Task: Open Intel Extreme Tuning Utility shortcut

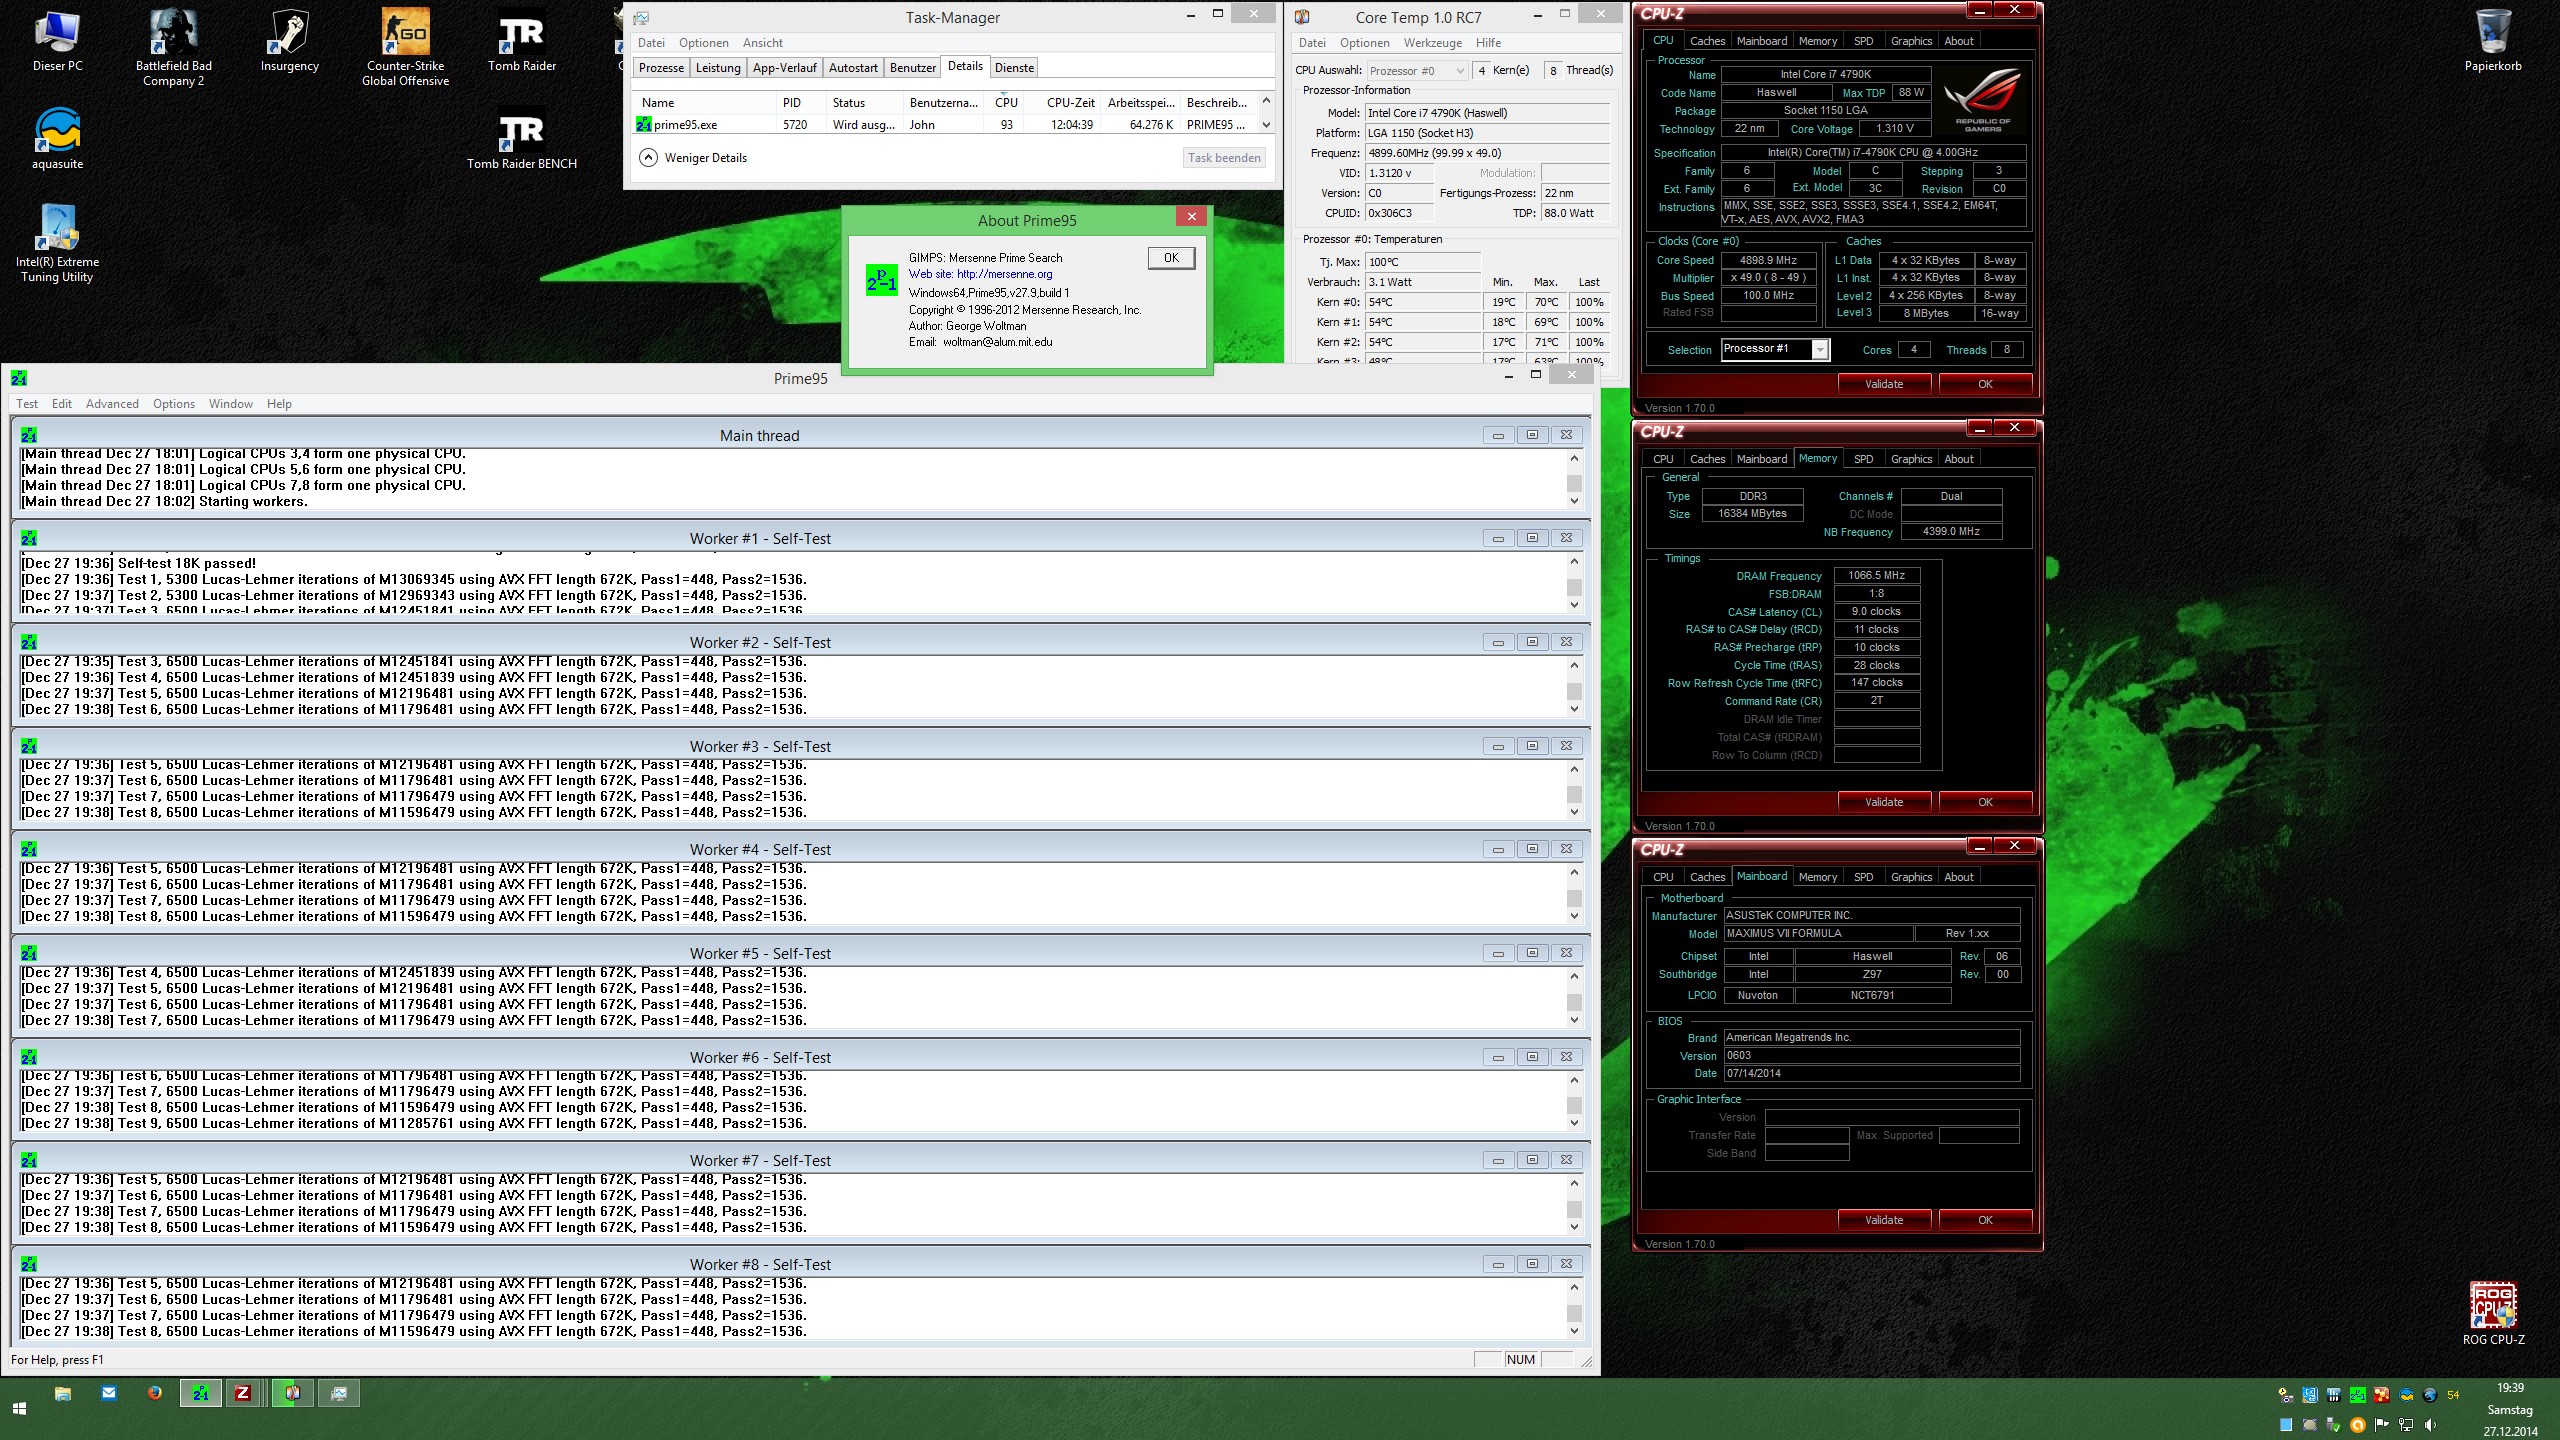Action: click(57, 244)
